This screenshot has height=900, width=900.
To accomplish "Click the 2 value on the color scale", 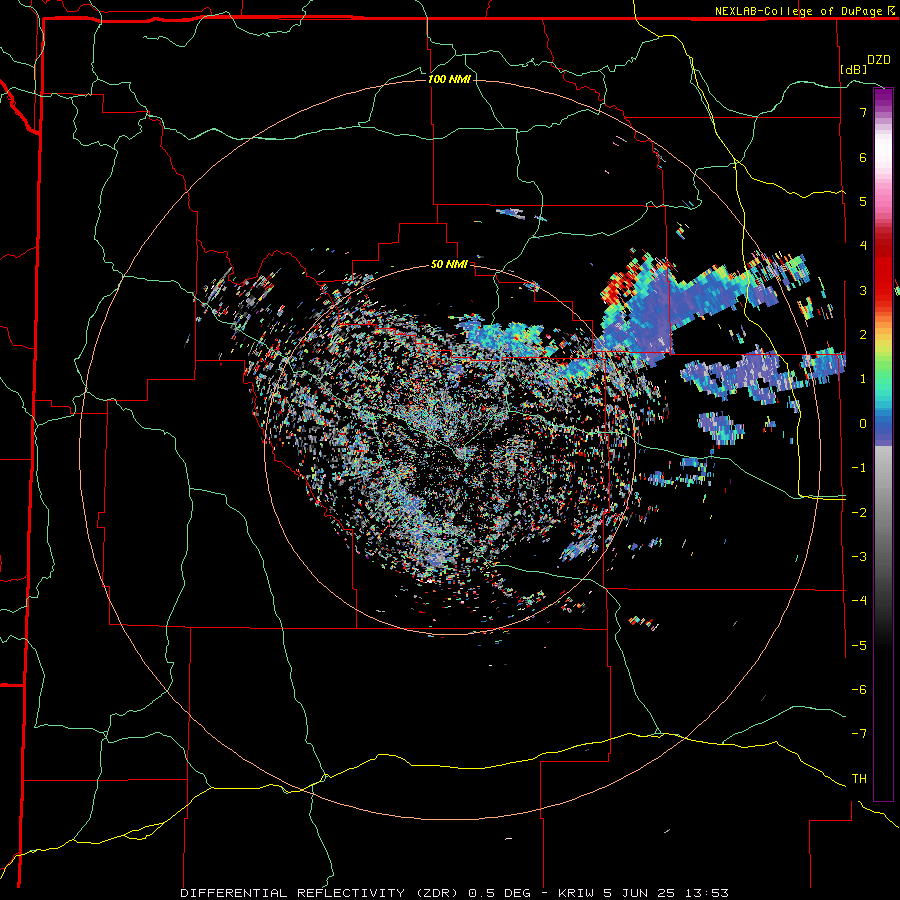I will 863,335.
